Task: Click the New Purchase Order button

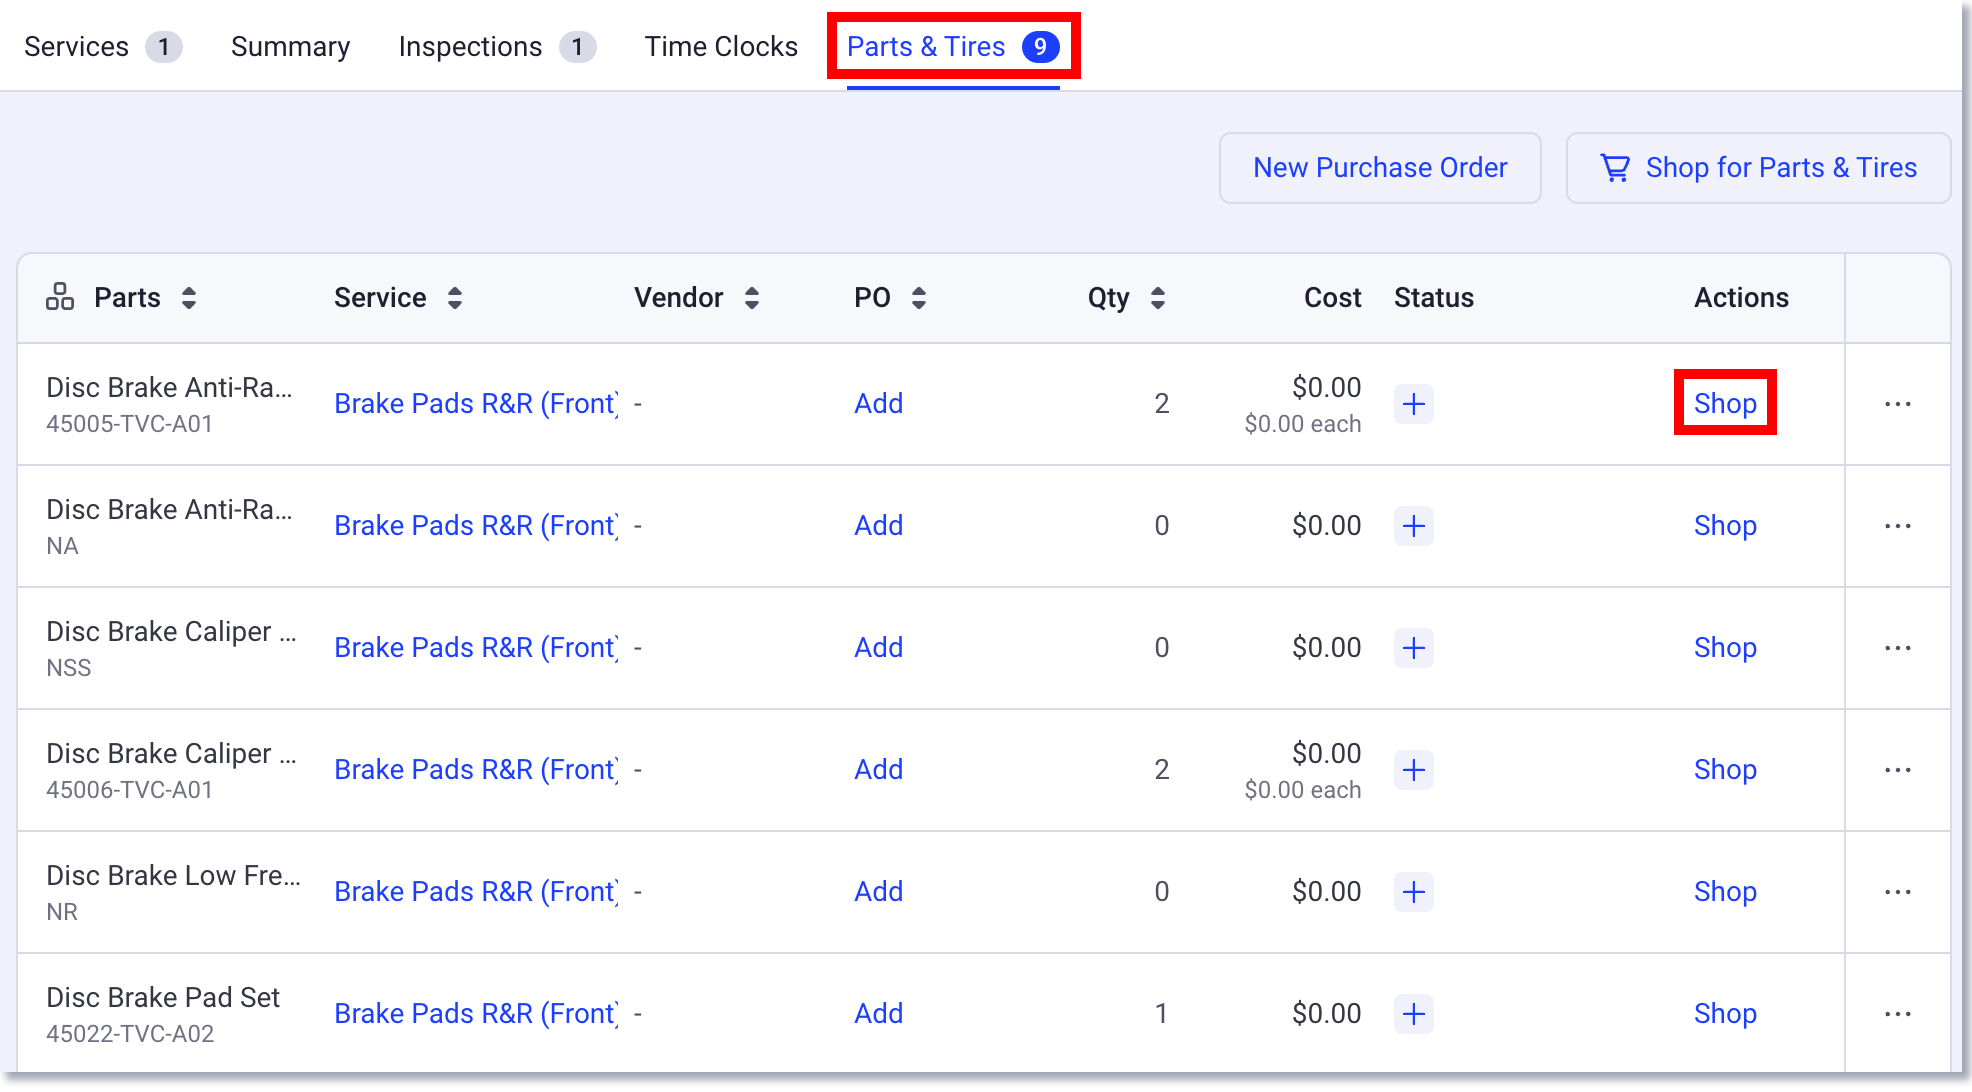Action: pos(1380,168)
